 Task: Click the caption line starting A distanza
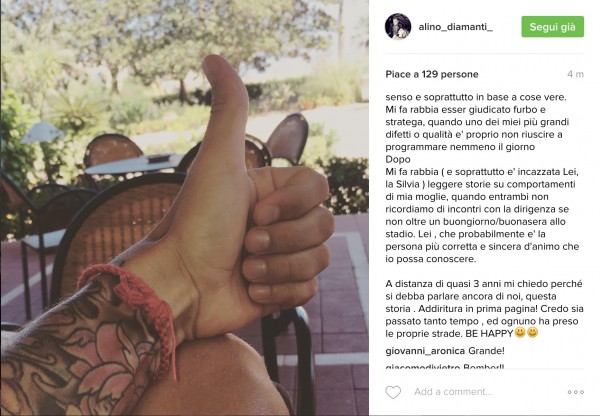(x=484, y=284)
